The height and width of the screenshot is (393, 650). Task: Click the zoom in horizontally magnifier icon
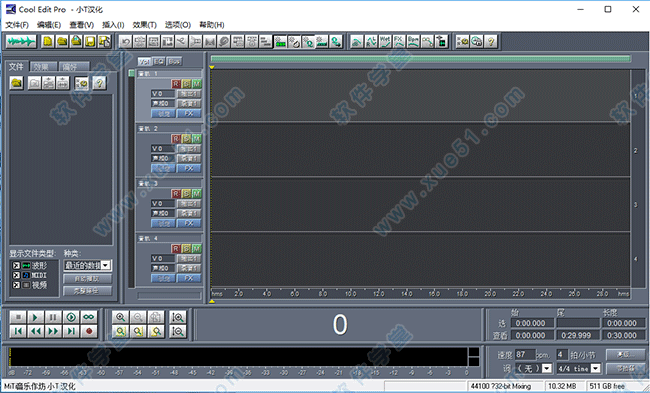[121, 317]
